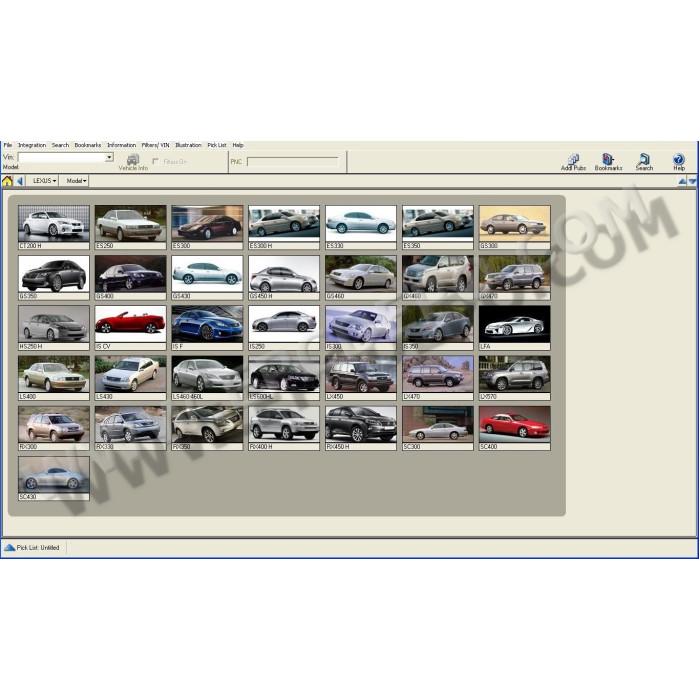Viewport: 700px width, 700px height.
Task: Click the Search magnifier toolbar icon
Action: [644, 162]
